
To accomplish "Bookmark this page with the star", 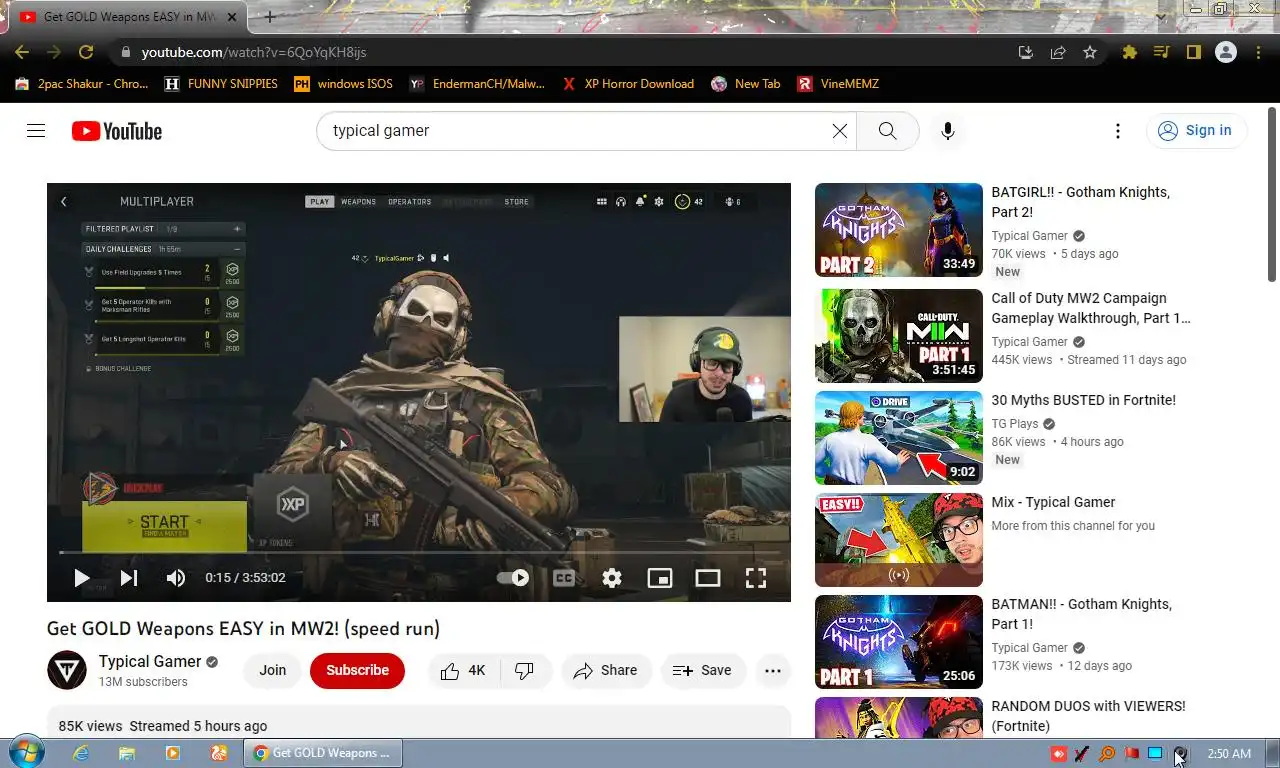I will [x=1090, y=52].
